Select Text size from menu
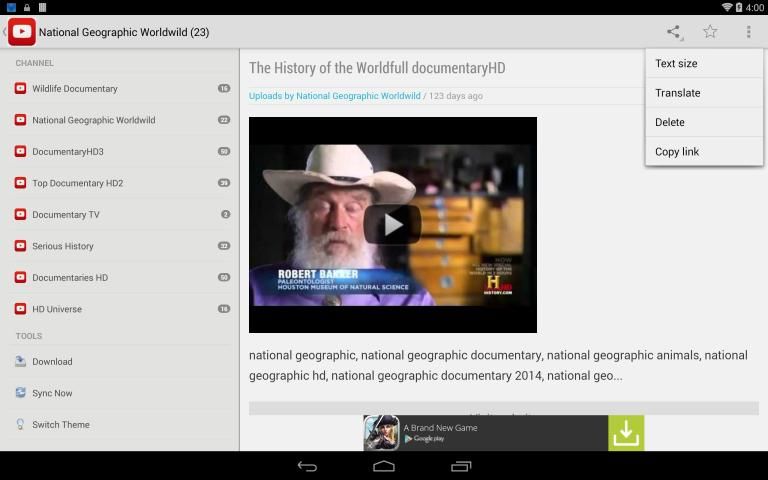 tap(676, 64)
